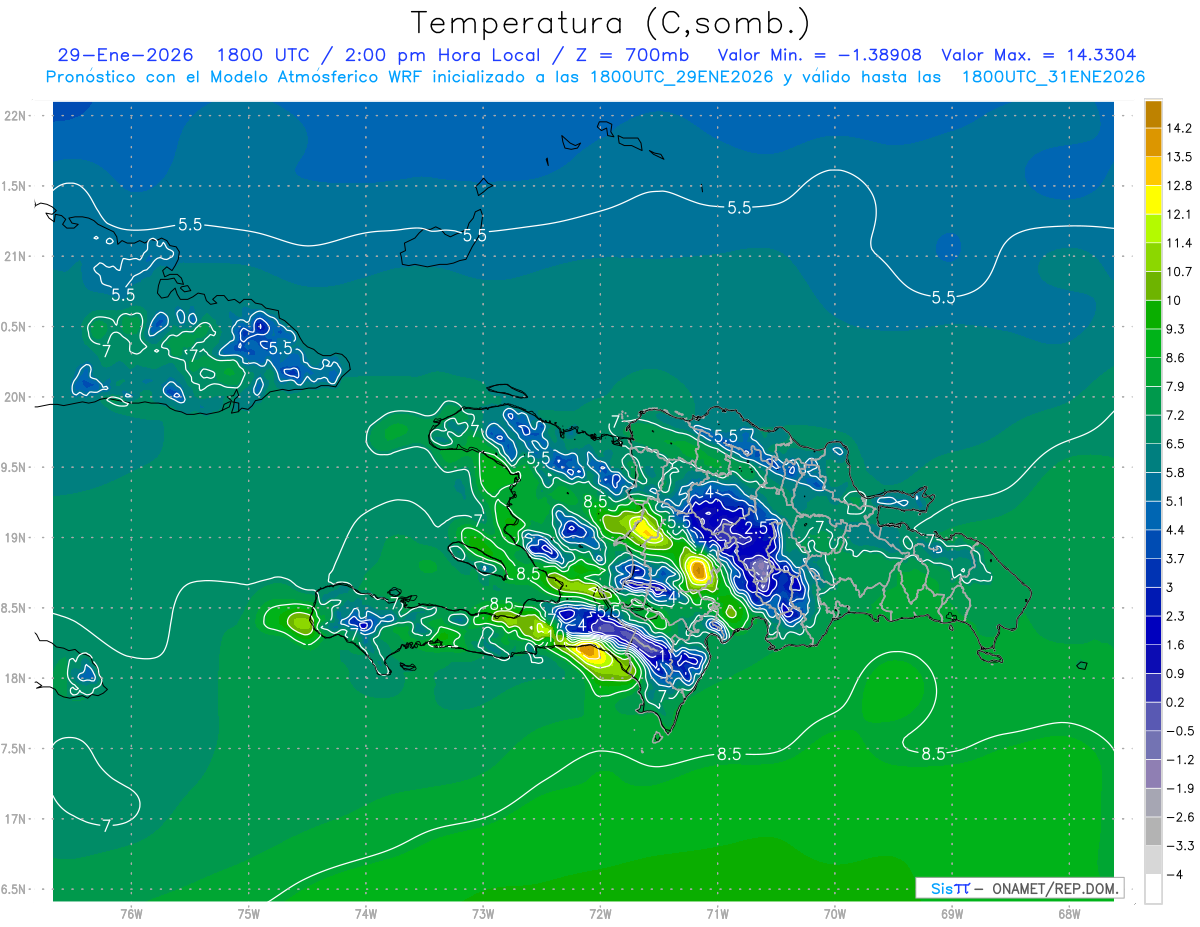Click the '74W' longitude axis label

click(x=366, y=914)
